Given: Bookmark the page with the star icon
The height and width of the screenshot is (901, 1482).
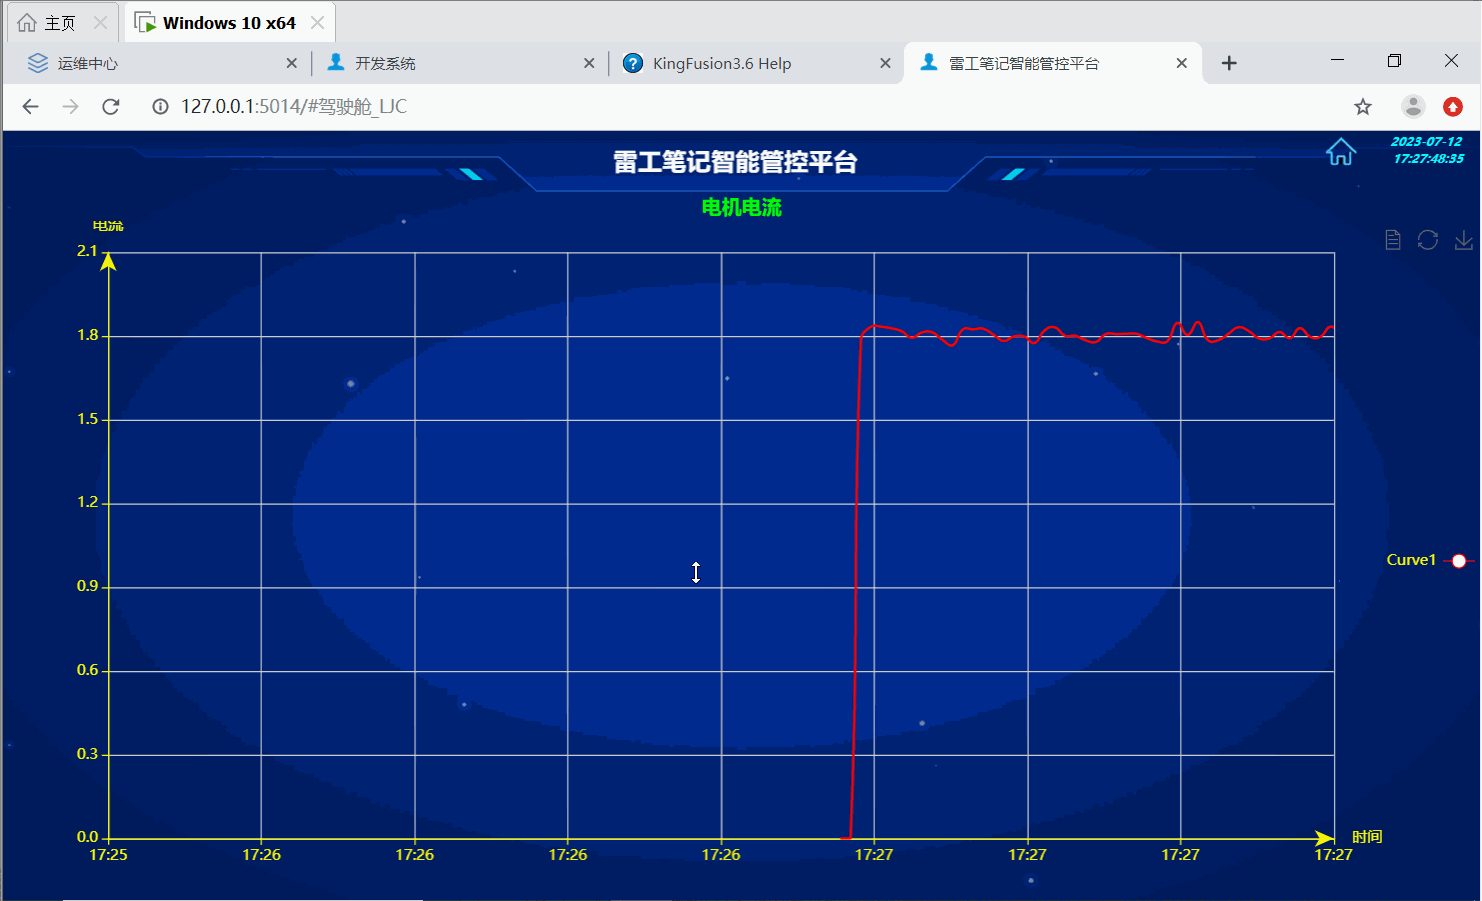Looking at the screenshot, I should (x=1363, y=106).
